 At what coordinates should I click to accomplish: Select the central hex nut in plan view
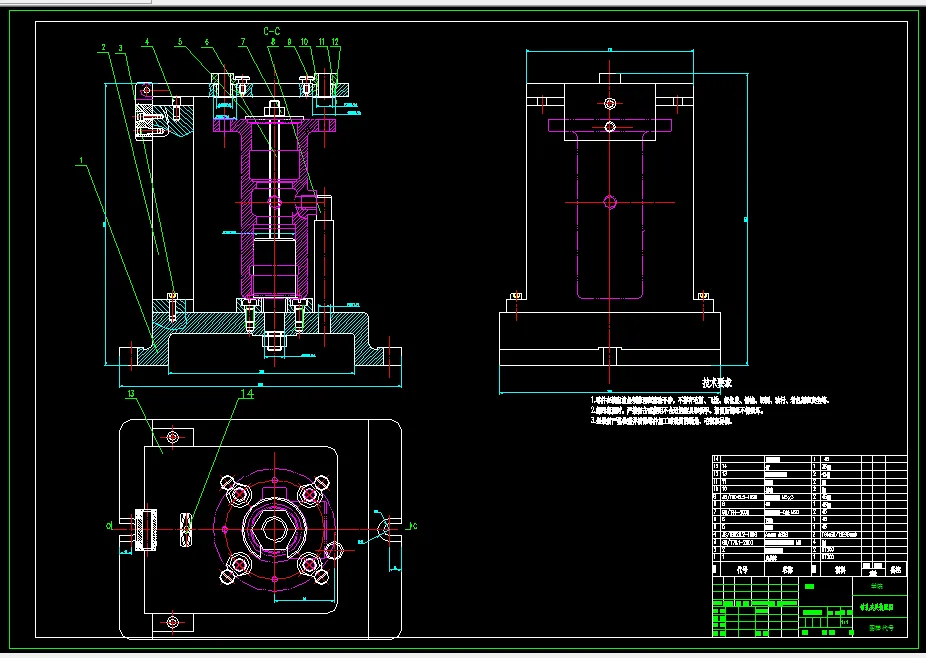coord(274,527)
